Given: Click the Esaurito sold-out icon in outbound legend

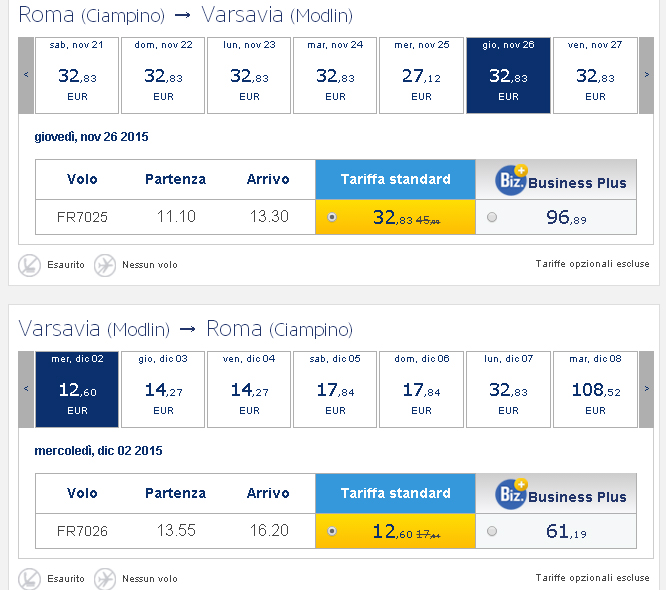Looking at the screenshot, I should point(29,265).
